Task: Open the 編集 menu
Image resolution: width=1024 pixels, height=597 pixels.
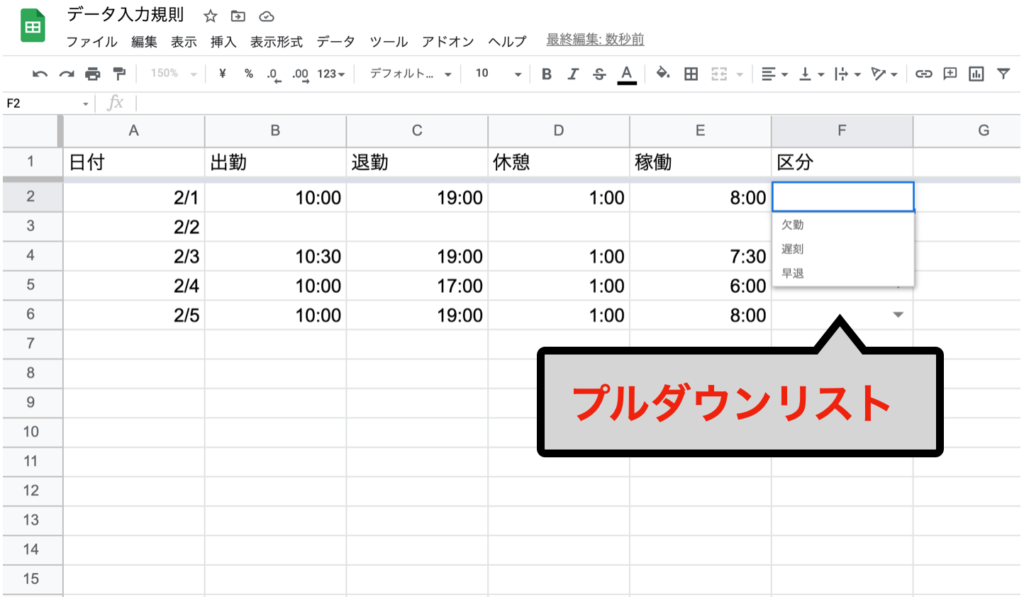Action: (144, 42)
